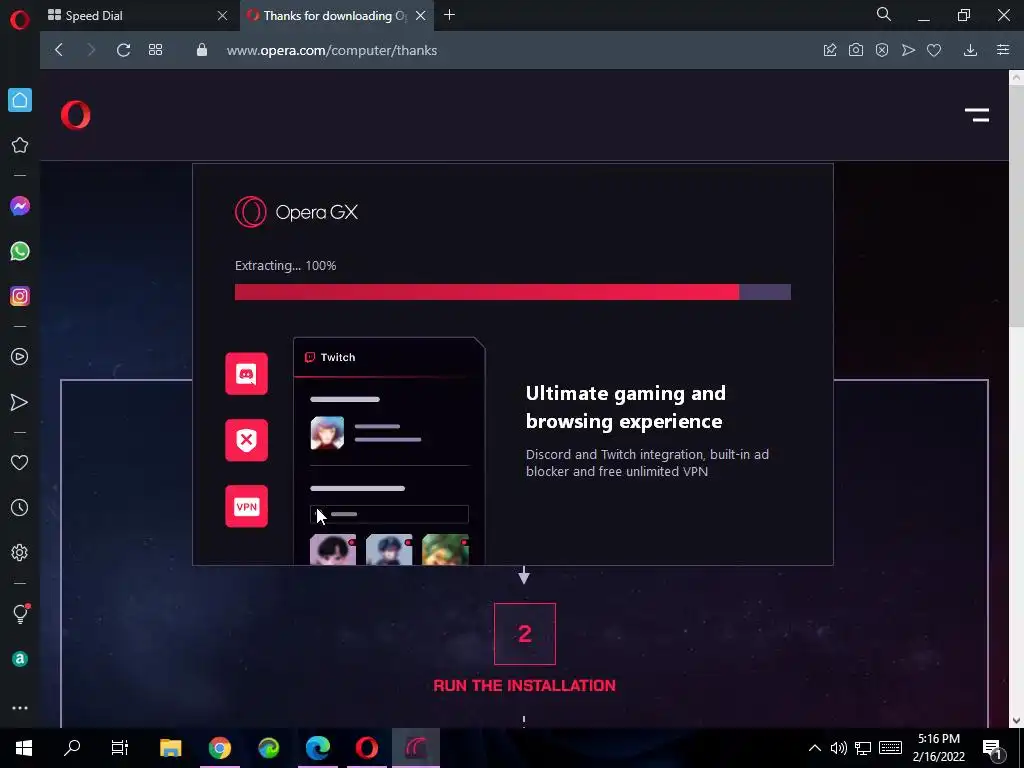The width and height of the screenshot is (1024, 768).
Task: Open Instagram in the sidebar
Action: click(x=20, y=296)
